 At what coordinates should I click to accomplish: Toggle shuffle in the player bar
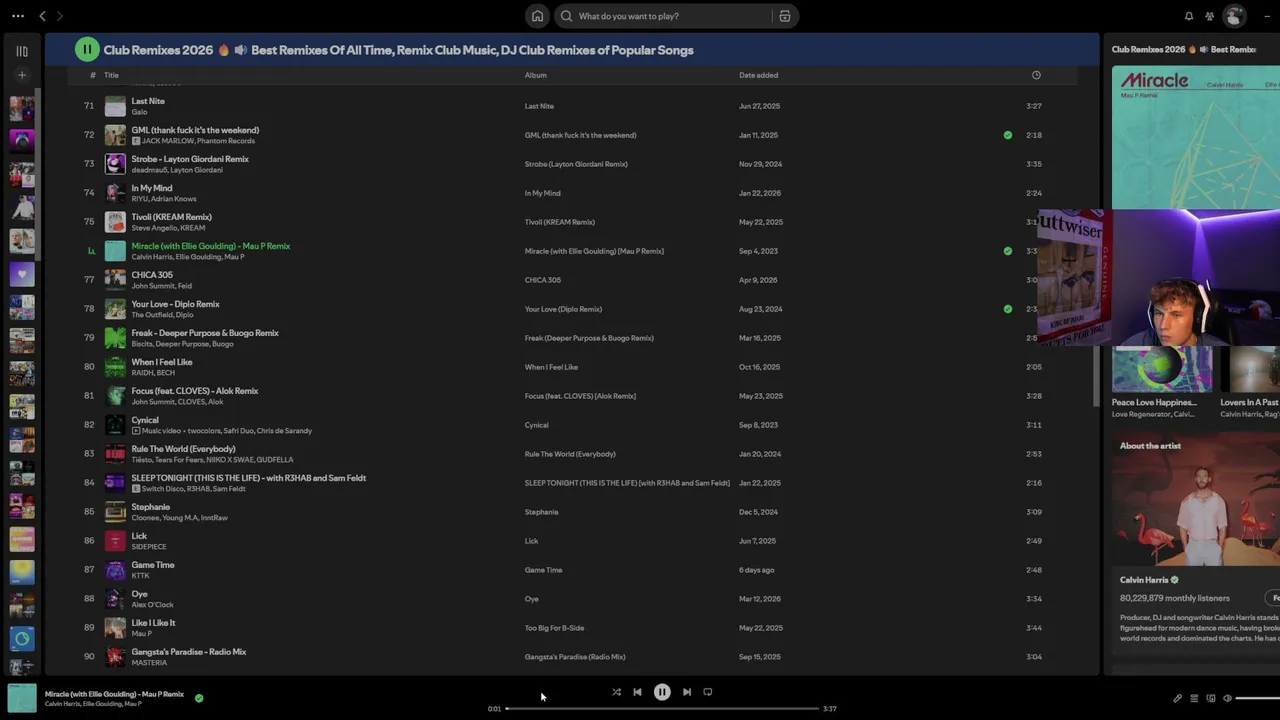616,692
